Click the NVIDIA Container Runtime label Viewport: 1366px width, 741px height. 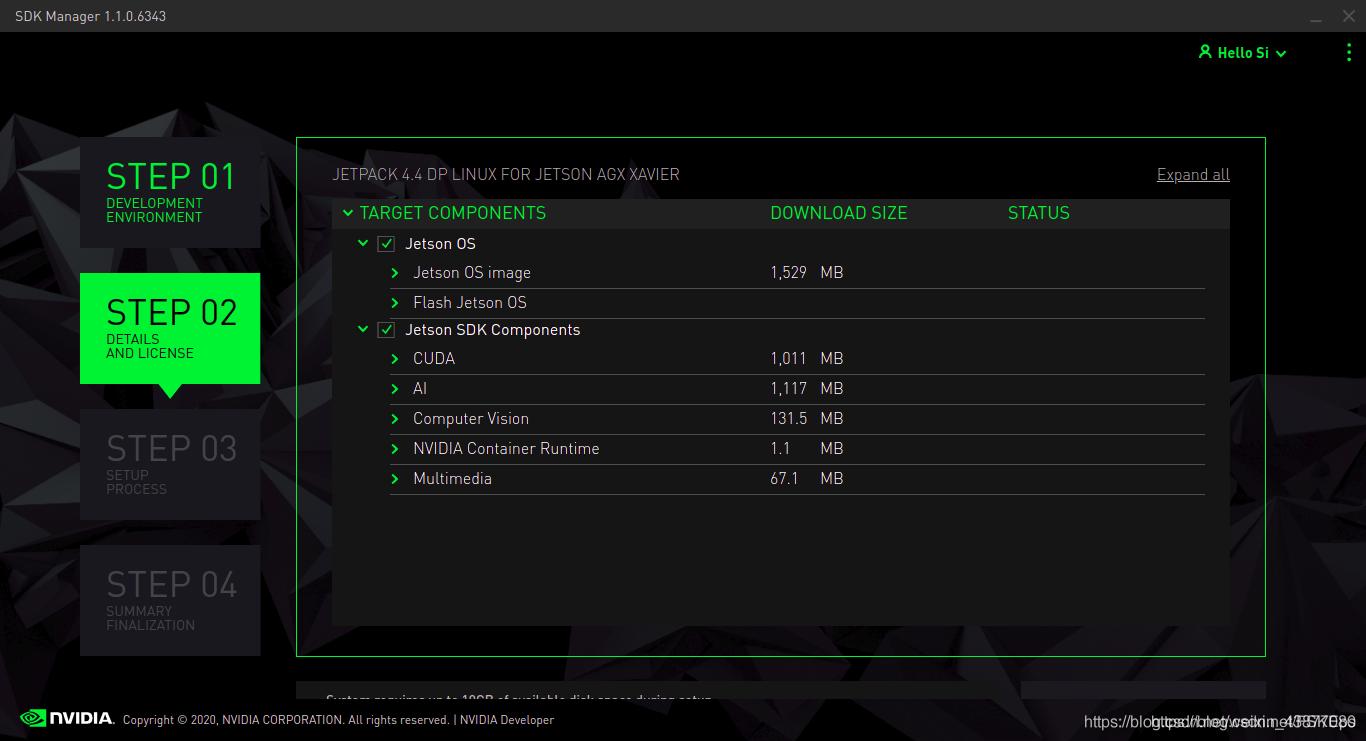click(506, 449)
